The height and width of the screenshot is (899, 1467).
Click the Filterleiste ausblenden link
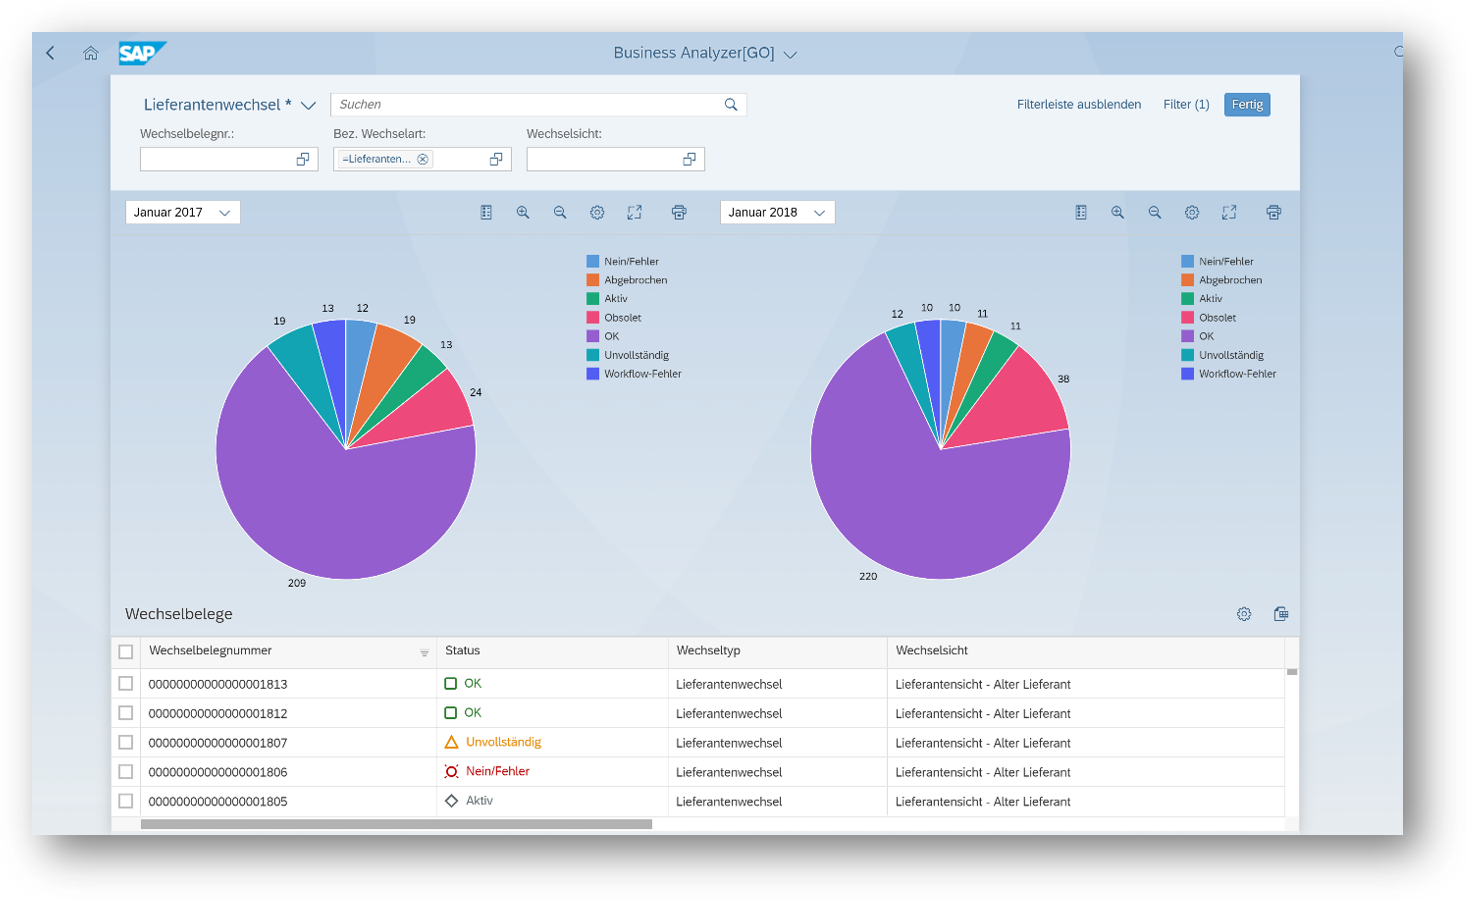[1078, 104]
